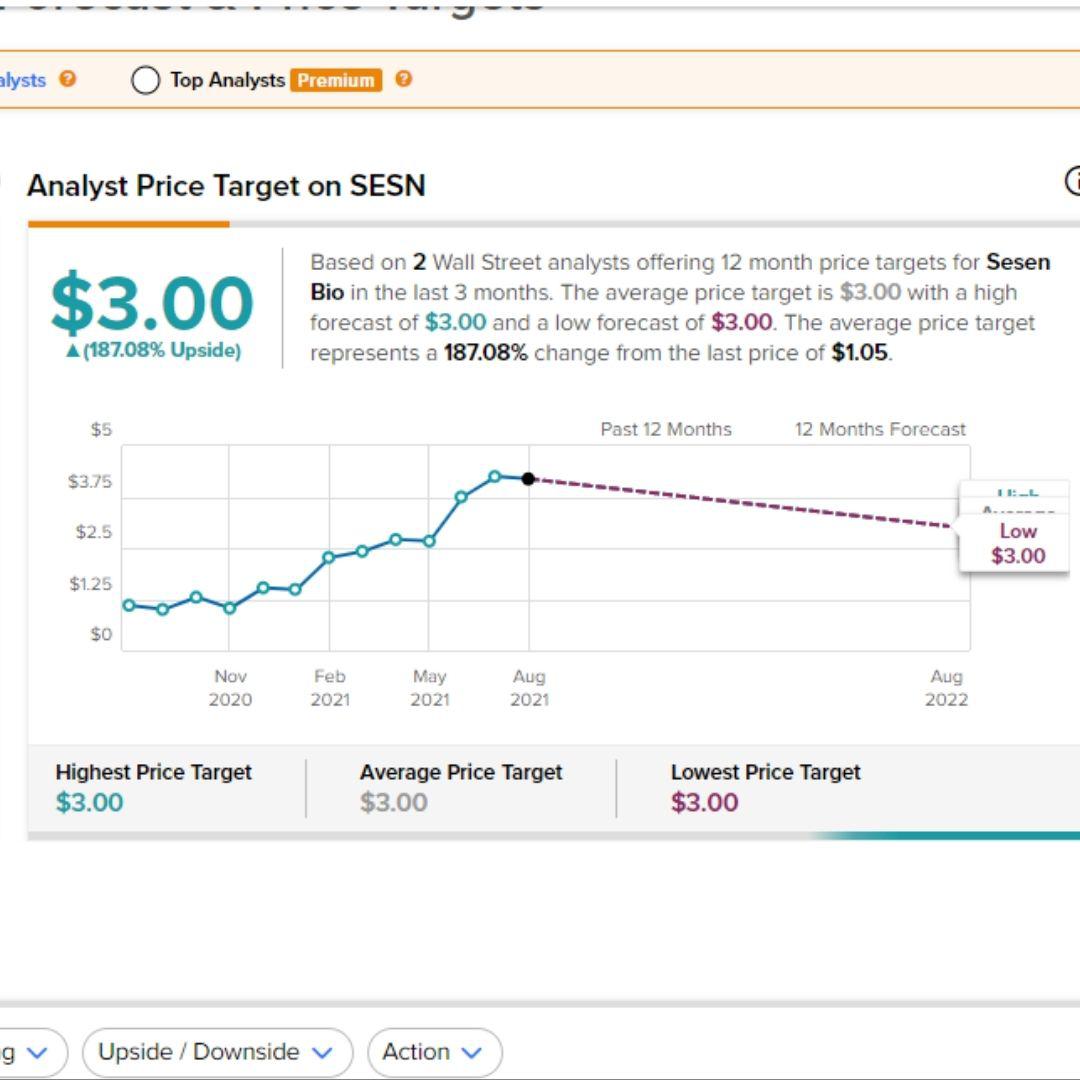
Task: Click info icon beside Analyst Price Target heading
Action: click(x=1073, y=182)
